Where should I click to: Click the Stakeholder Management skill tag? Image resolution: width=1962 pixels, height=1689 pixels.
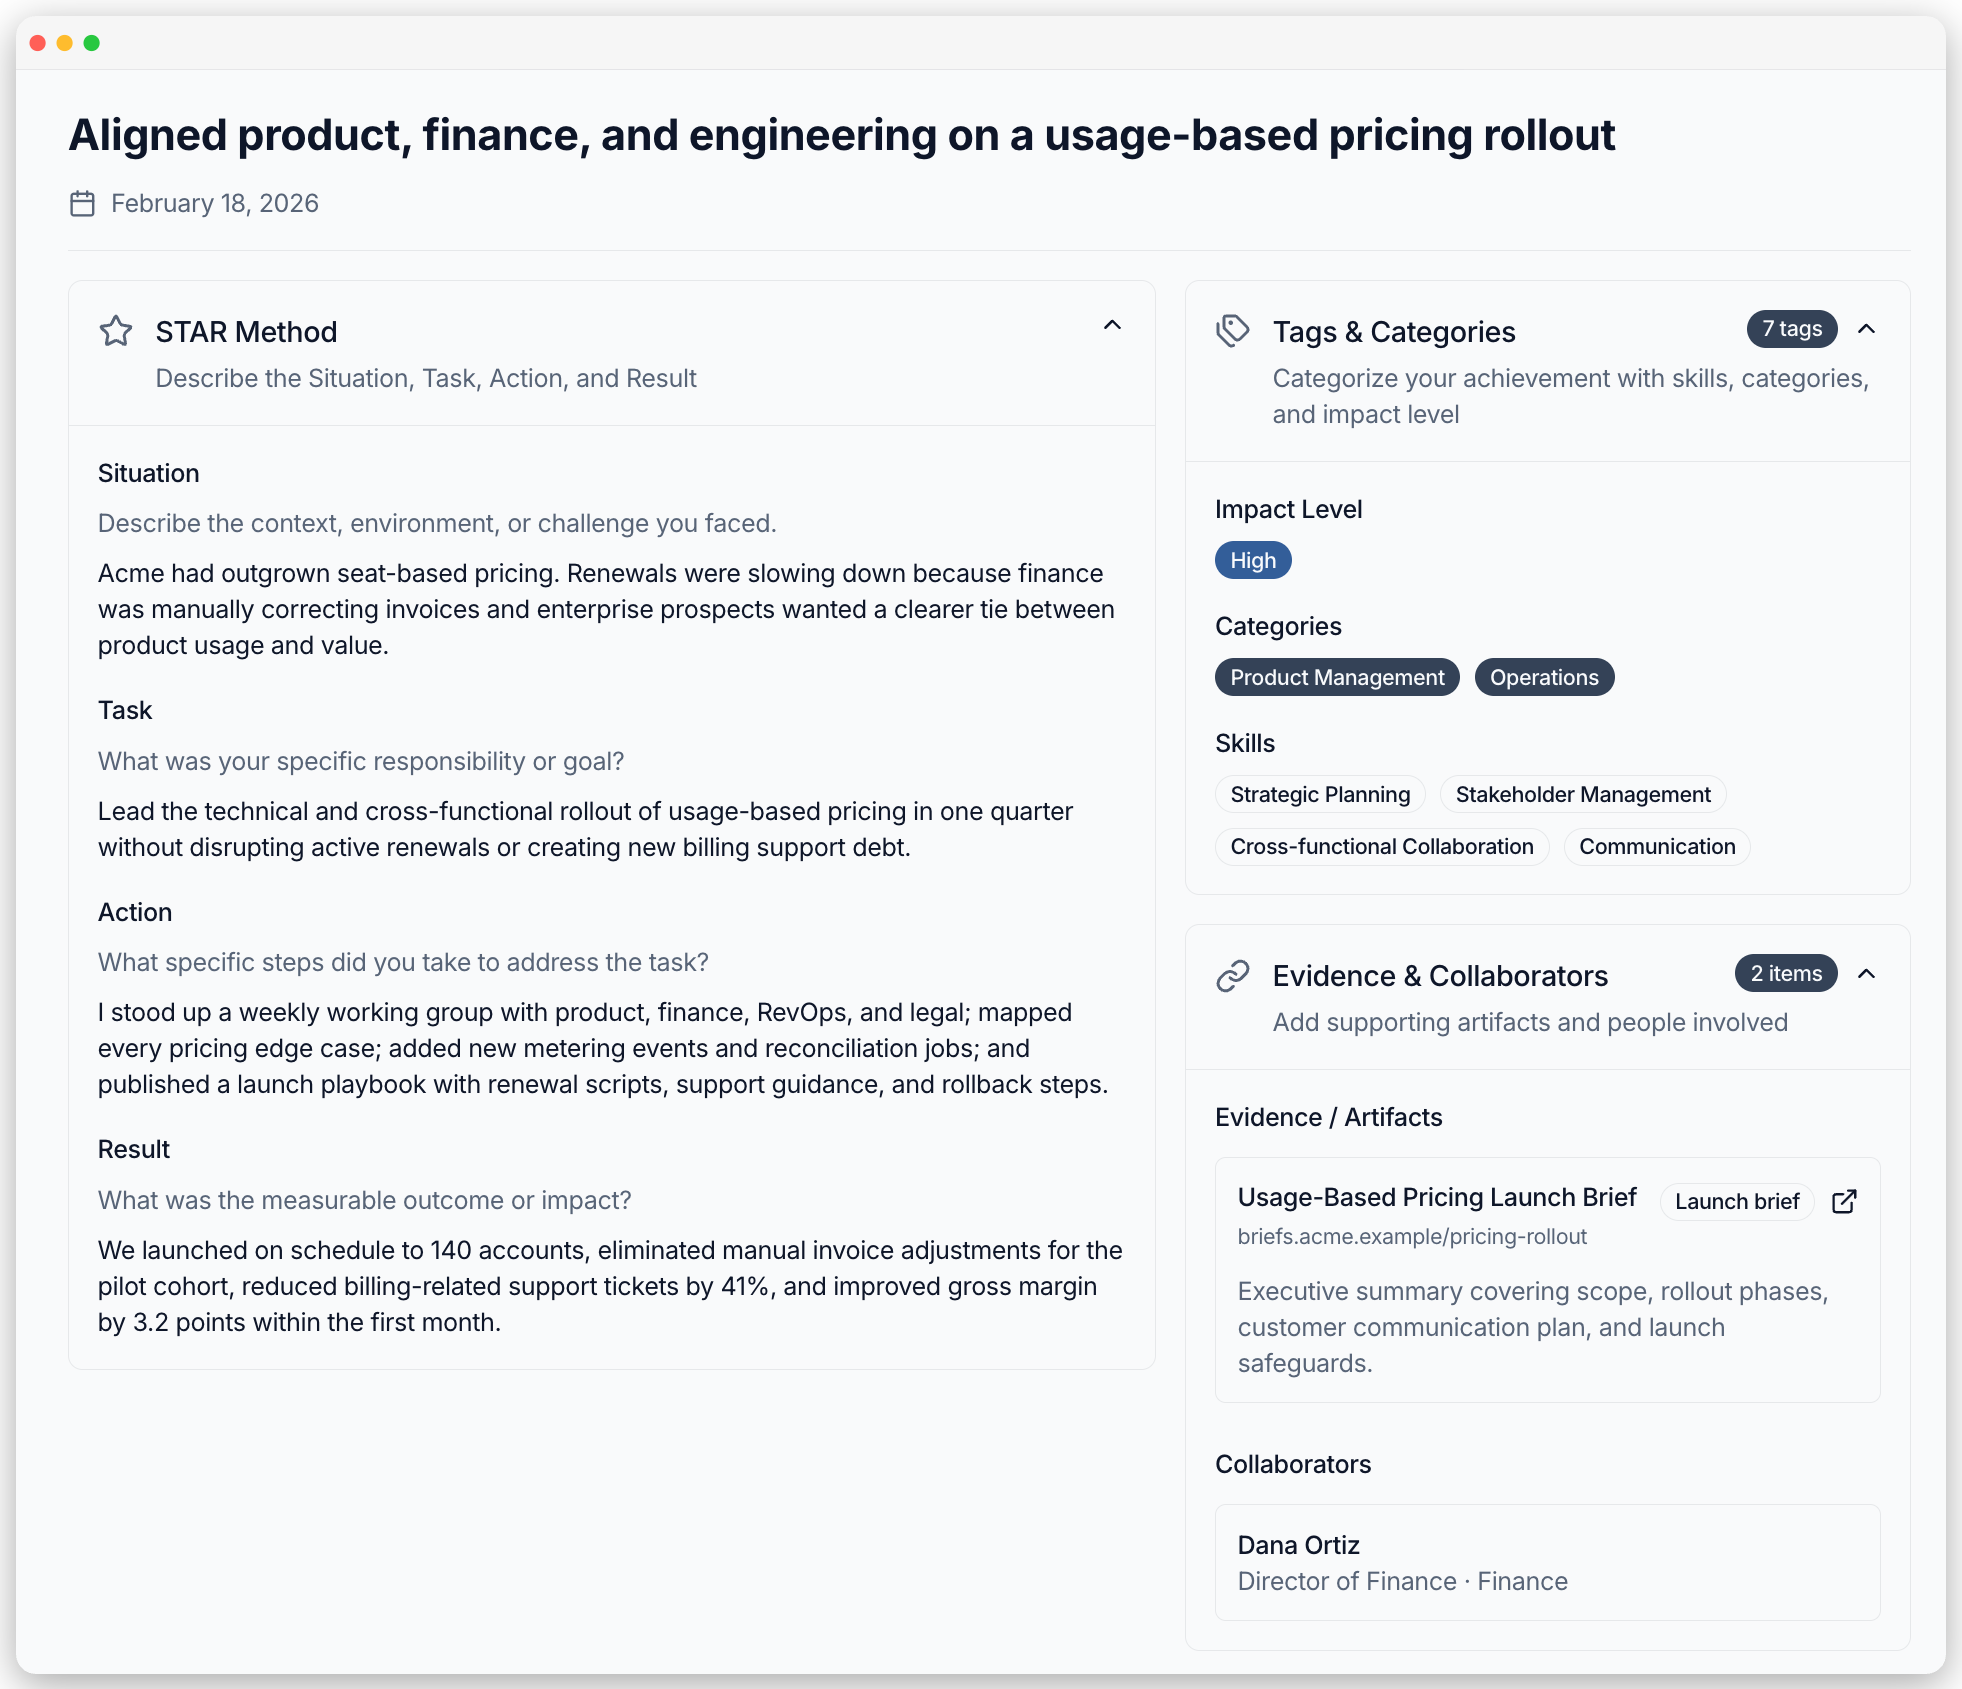tap(1582, 794)
